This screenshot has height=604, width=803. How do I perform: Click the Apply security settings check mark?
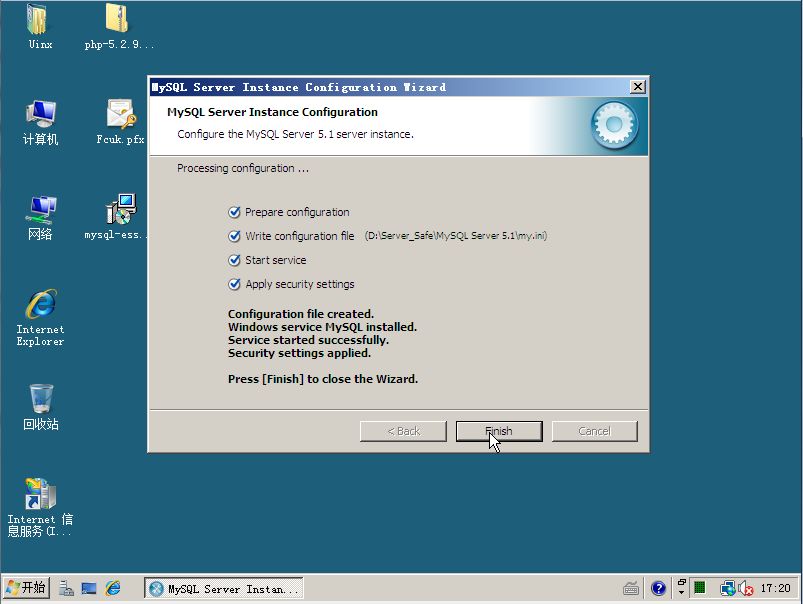234,284
